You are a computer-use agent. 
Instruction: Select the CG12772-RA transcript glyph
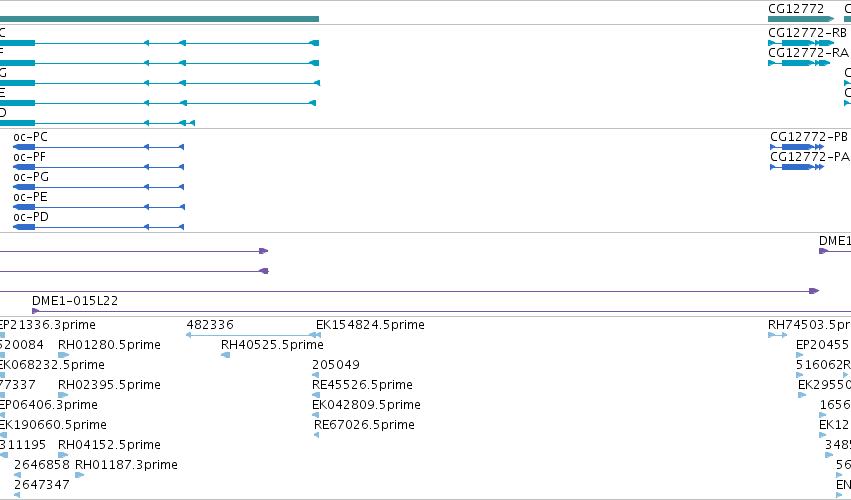click(x=799, y=63)
